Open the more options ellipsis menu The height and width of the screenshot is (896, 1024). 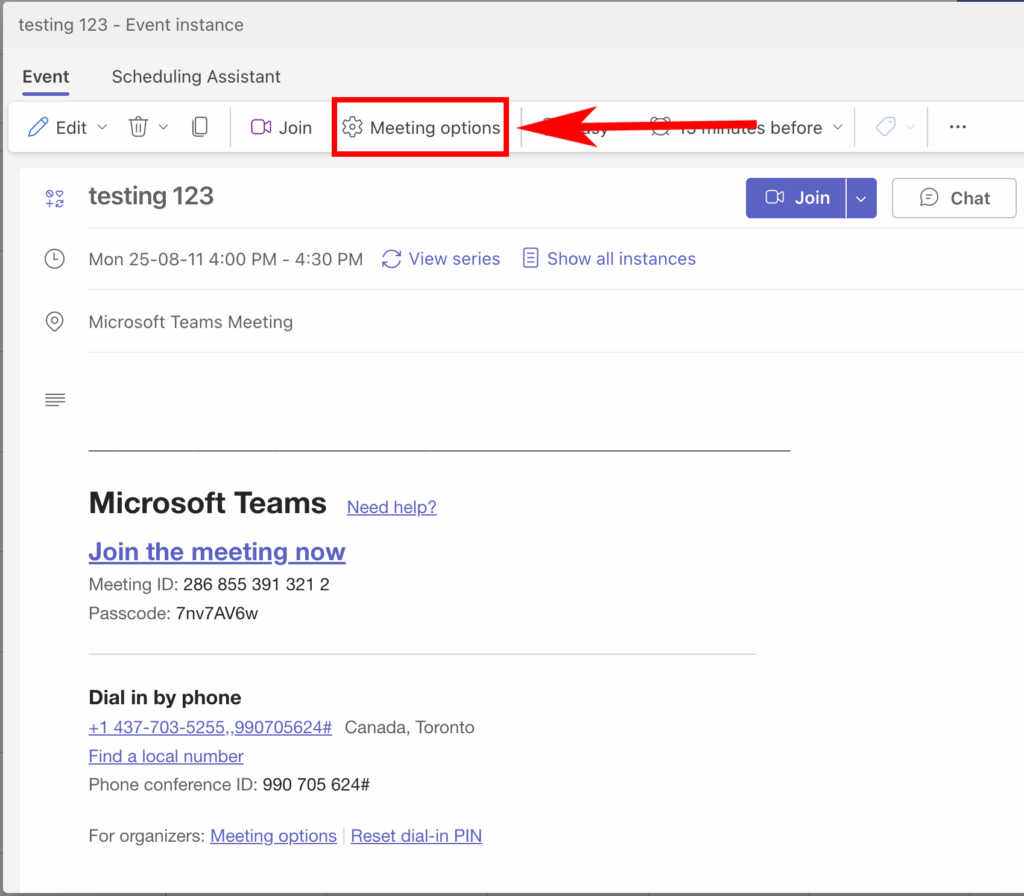(x=957, y=127)
